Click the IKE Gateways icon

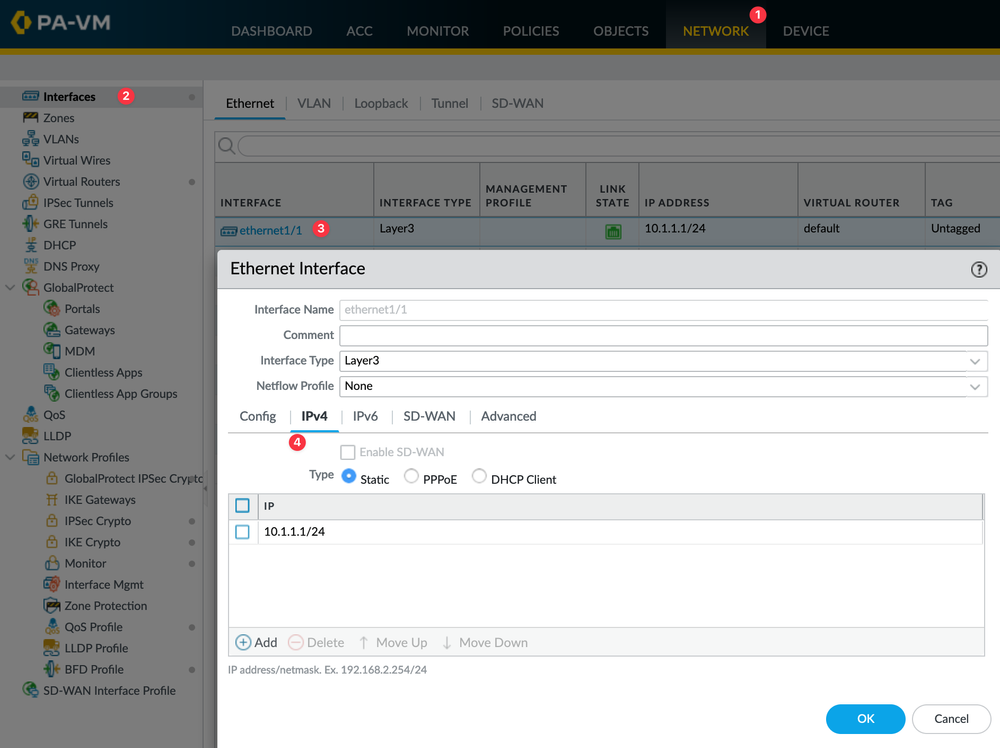[x=52, y=500]
